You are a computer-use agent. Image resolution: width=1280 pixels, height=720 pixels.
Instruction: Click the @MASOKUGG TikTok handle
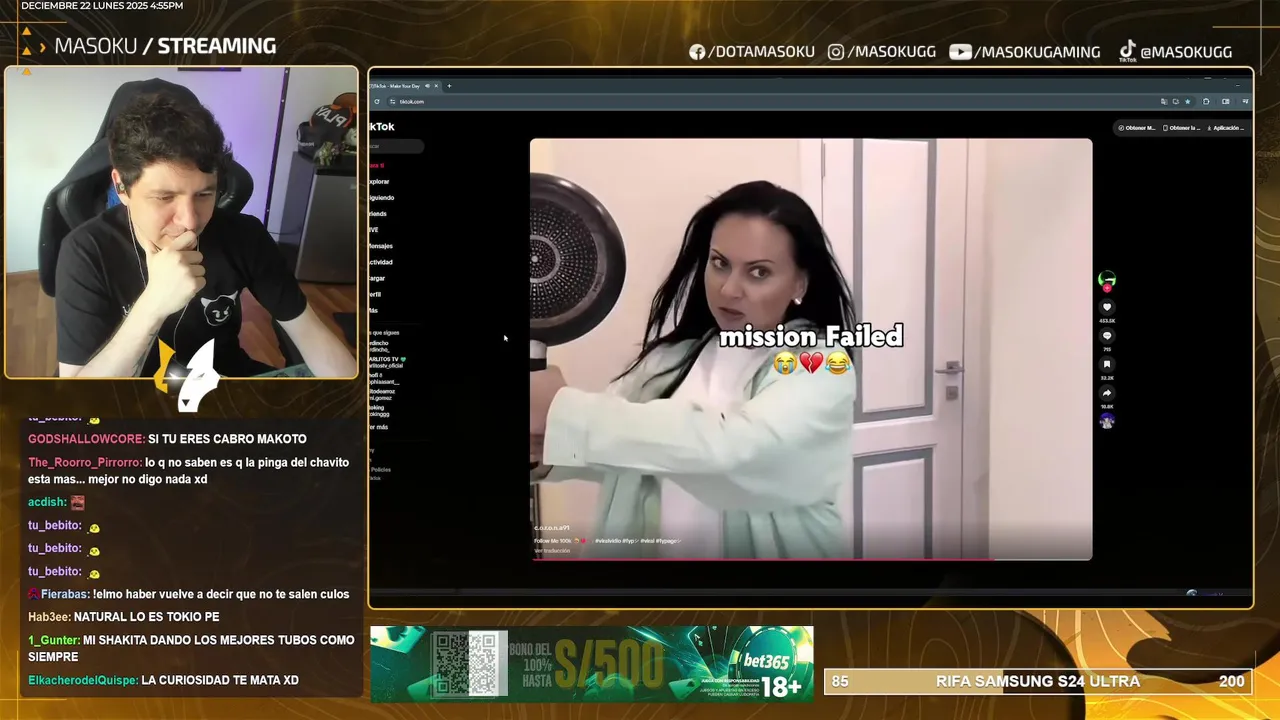(x=1175, y=52)
